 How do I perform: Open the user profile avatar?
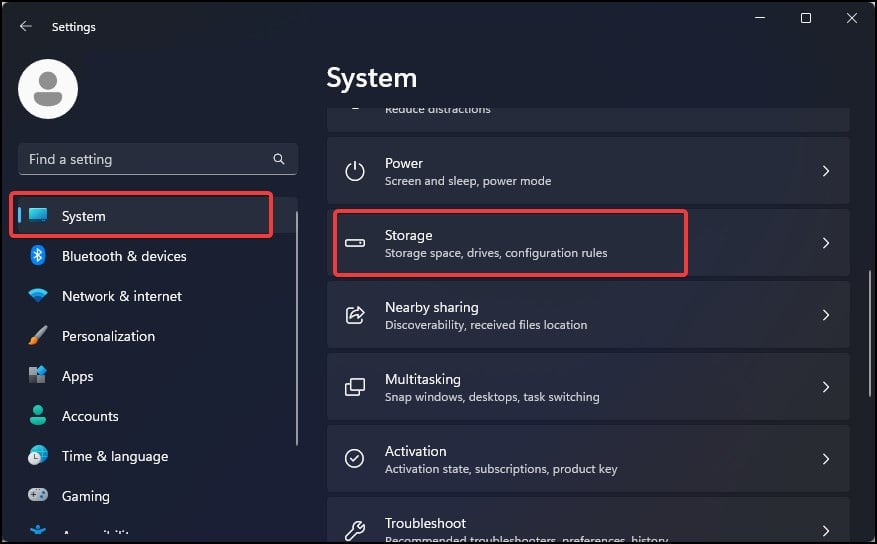coord(48,89)
